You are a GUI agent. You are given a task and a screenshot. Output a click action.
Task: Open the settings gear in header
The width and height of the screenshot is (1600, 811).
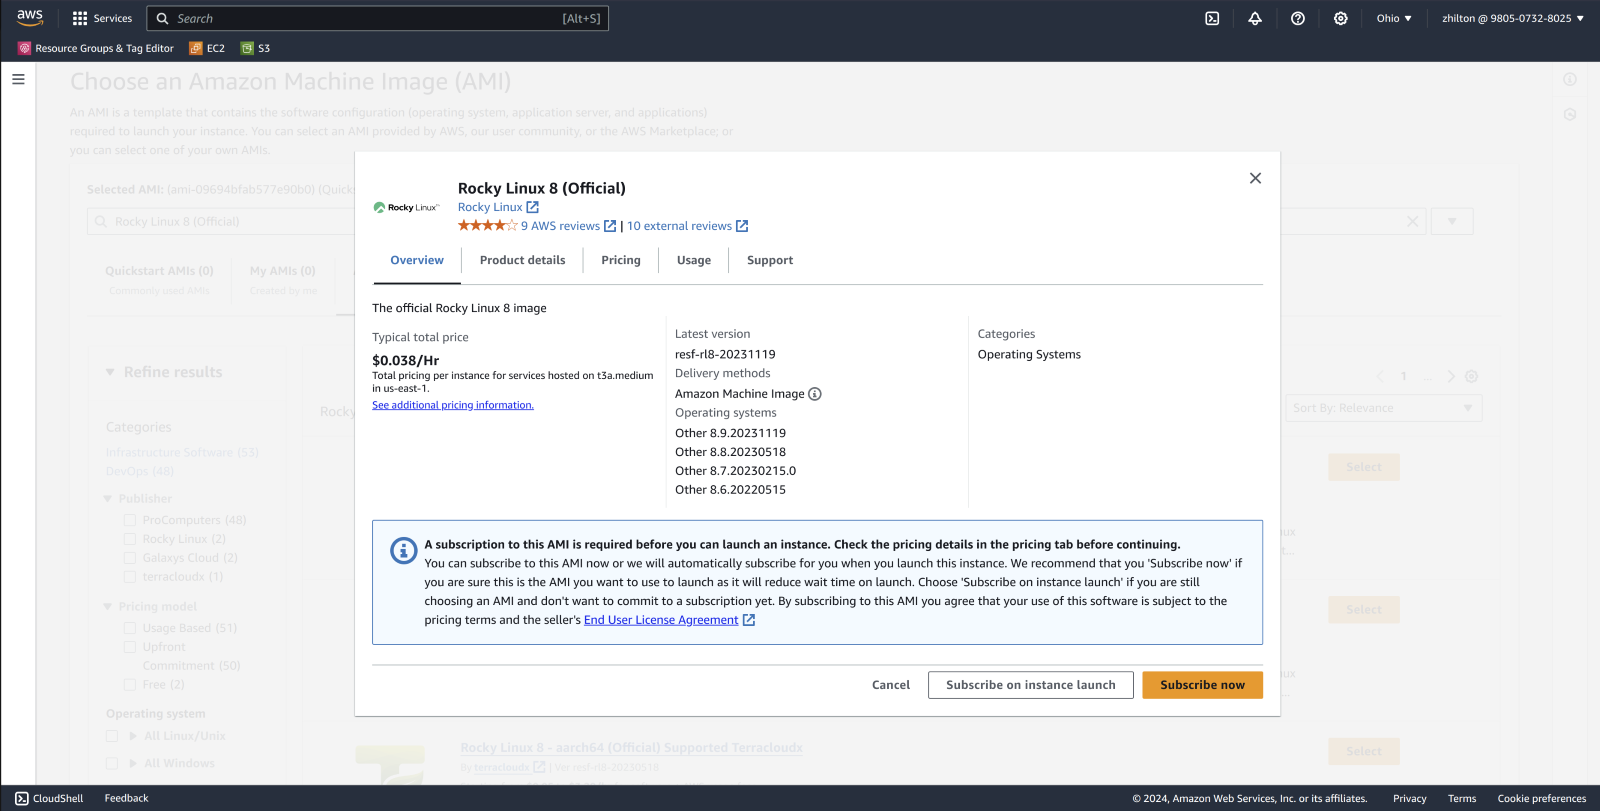tap(1341, 18)
